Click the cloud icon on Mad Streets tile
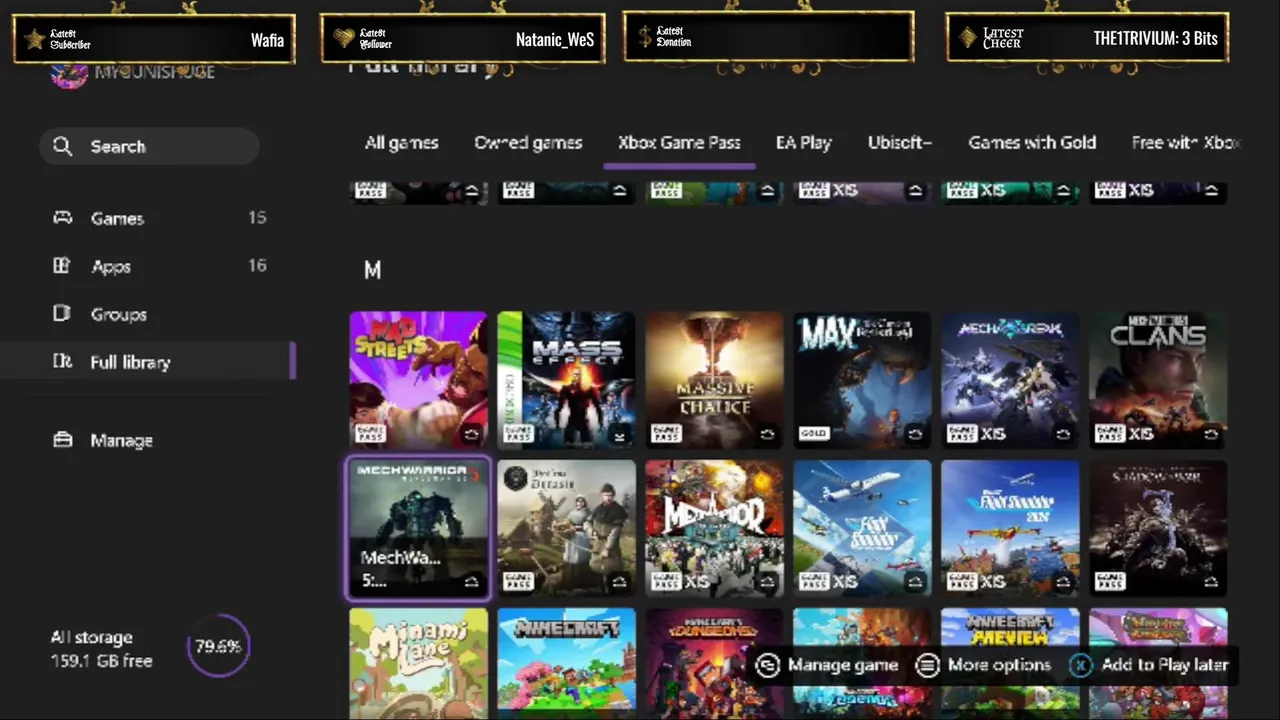 [471, 435]
